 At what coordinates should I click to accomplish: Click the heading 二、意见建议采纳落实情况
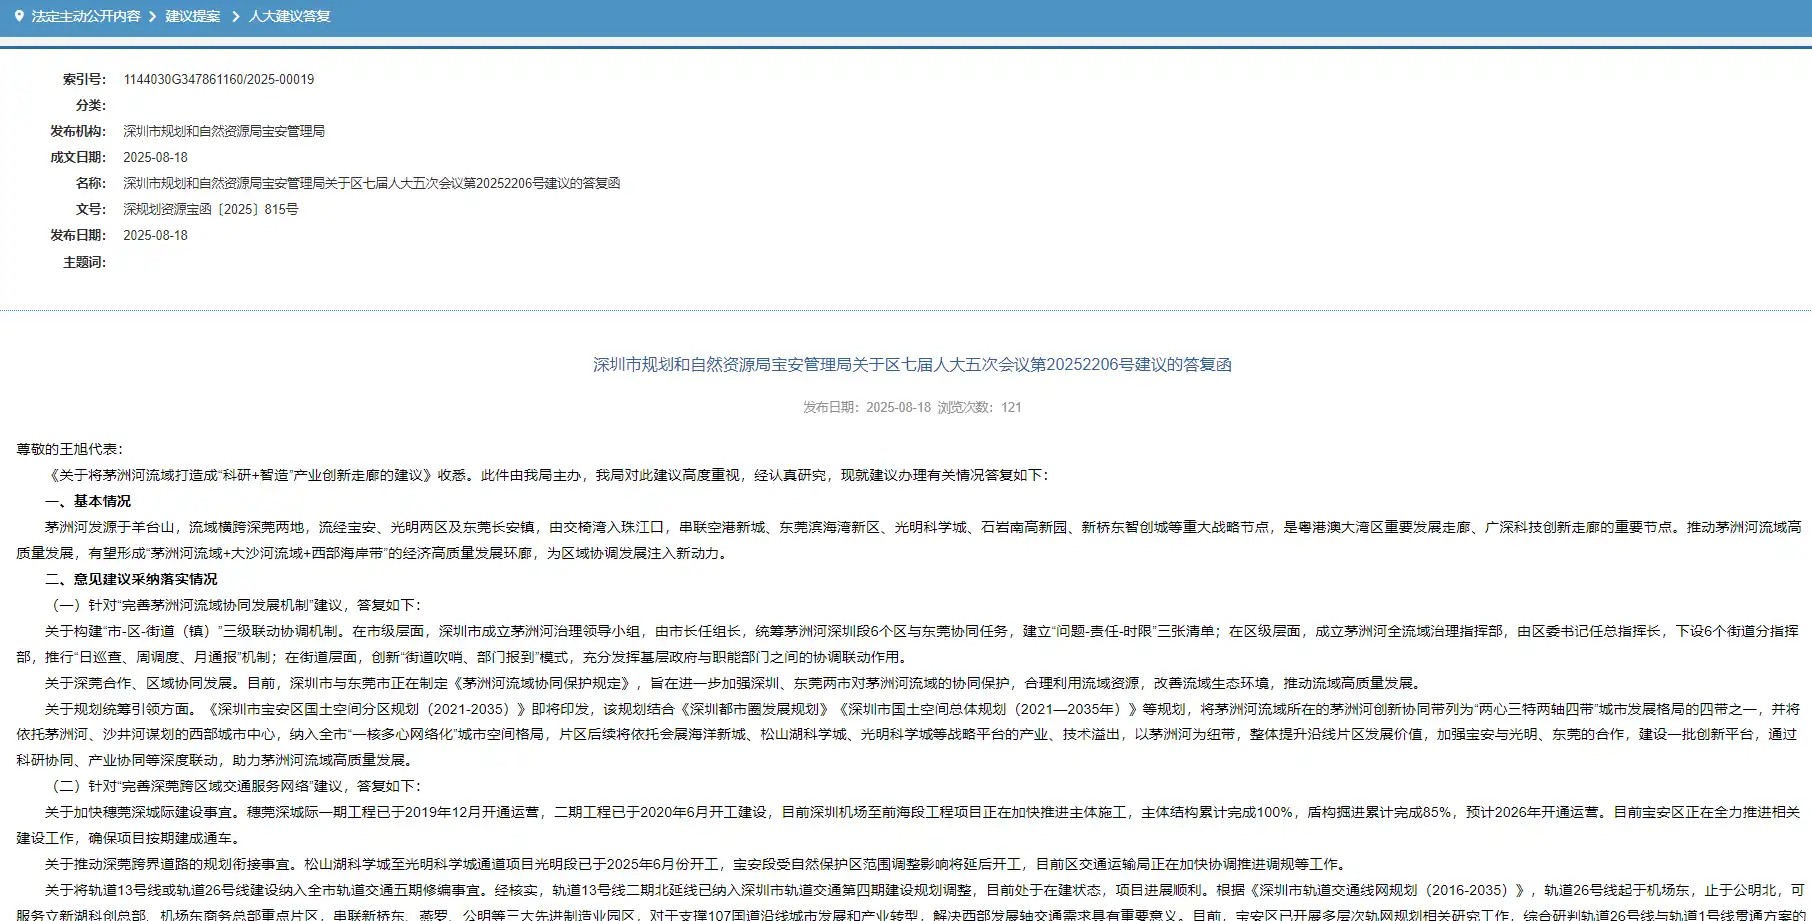(x=131, y=579)
